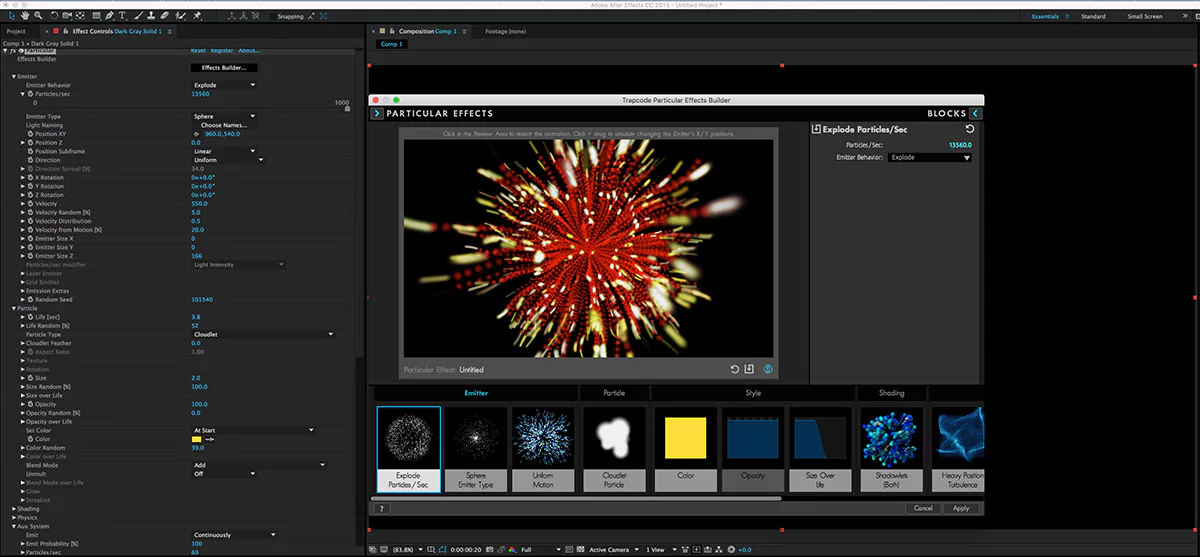
Task: Open the Particle Type Cloudlet dropdown
Action: [x=263, y=334]
